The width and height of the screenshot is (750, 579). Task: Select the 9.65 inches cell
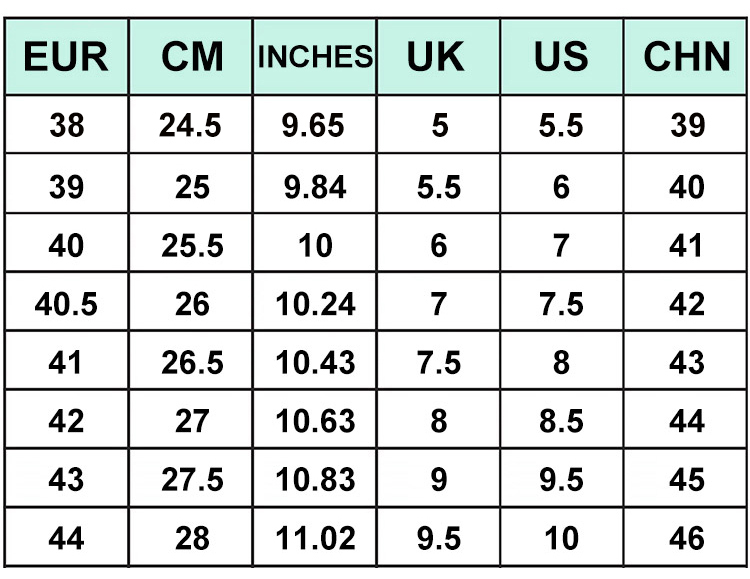click(x=315, y=126)
